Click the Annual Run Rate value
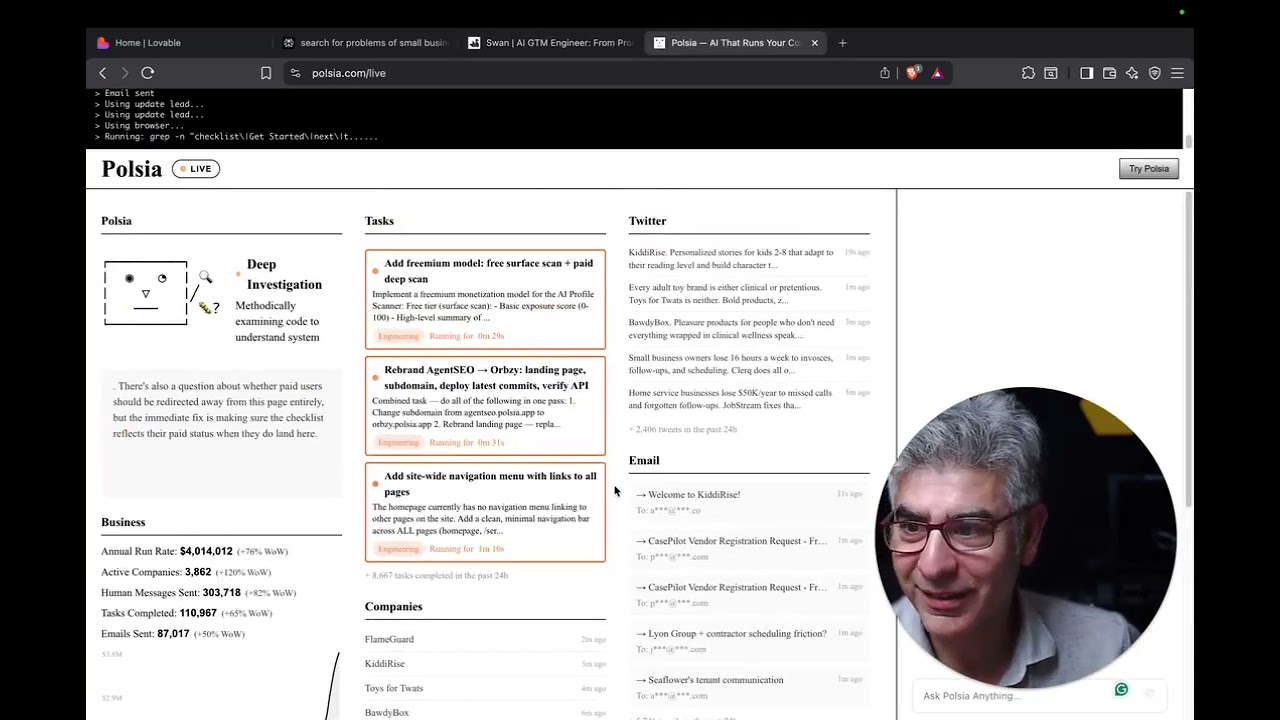The width and height of the screenshot is (1280, 720). 206,551
